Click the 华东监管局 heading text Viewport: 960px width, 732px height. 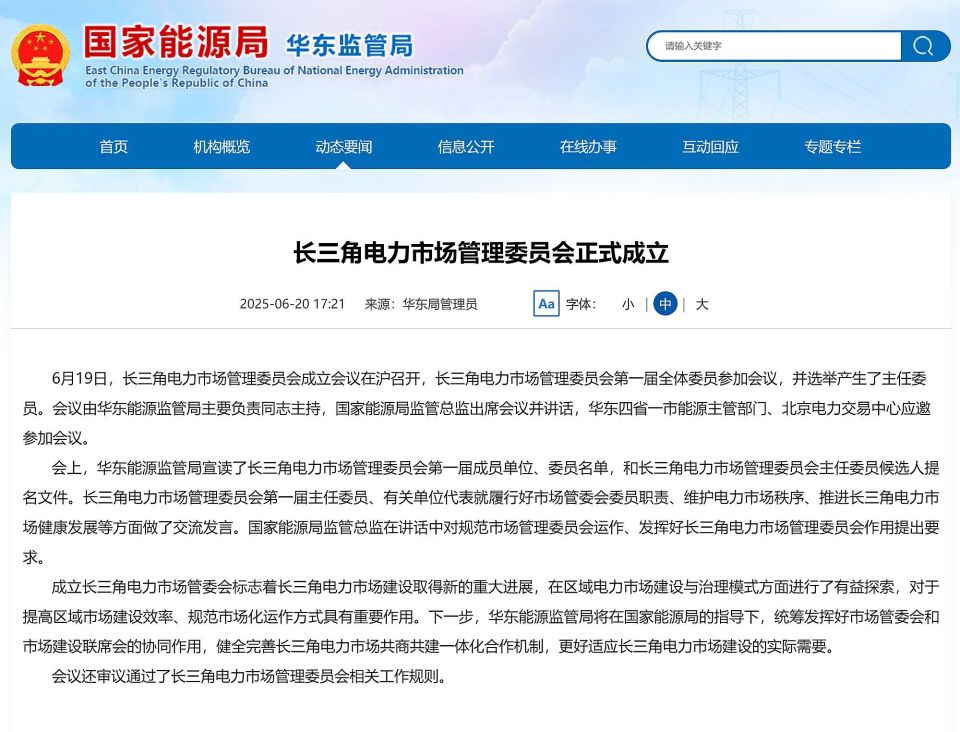[x=350, y=46]
